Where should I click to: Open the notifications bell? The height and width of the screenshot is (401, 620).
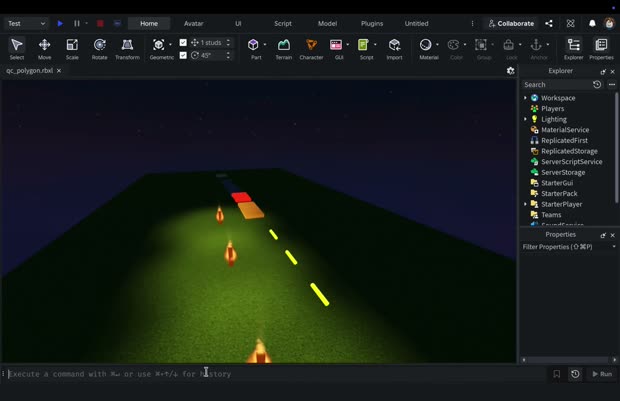(x=592, y=23)
